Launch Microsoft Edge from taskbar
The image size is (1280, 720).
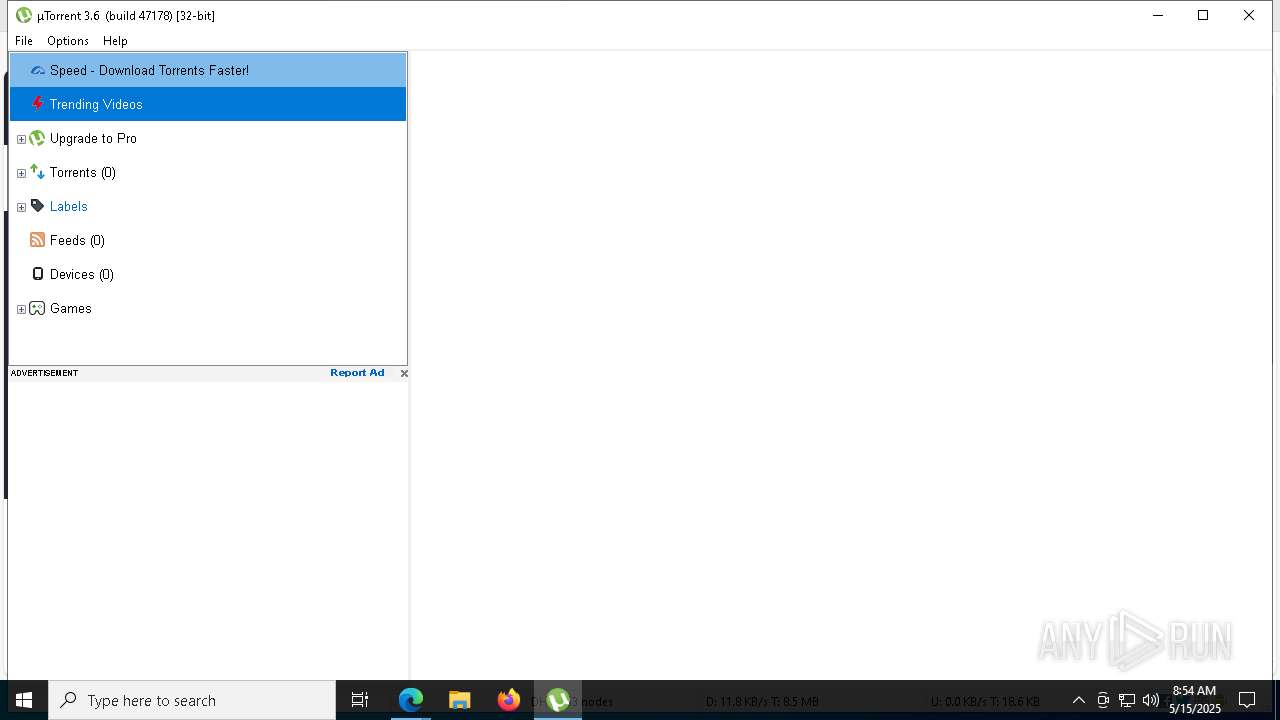click(x=411, y=700)
